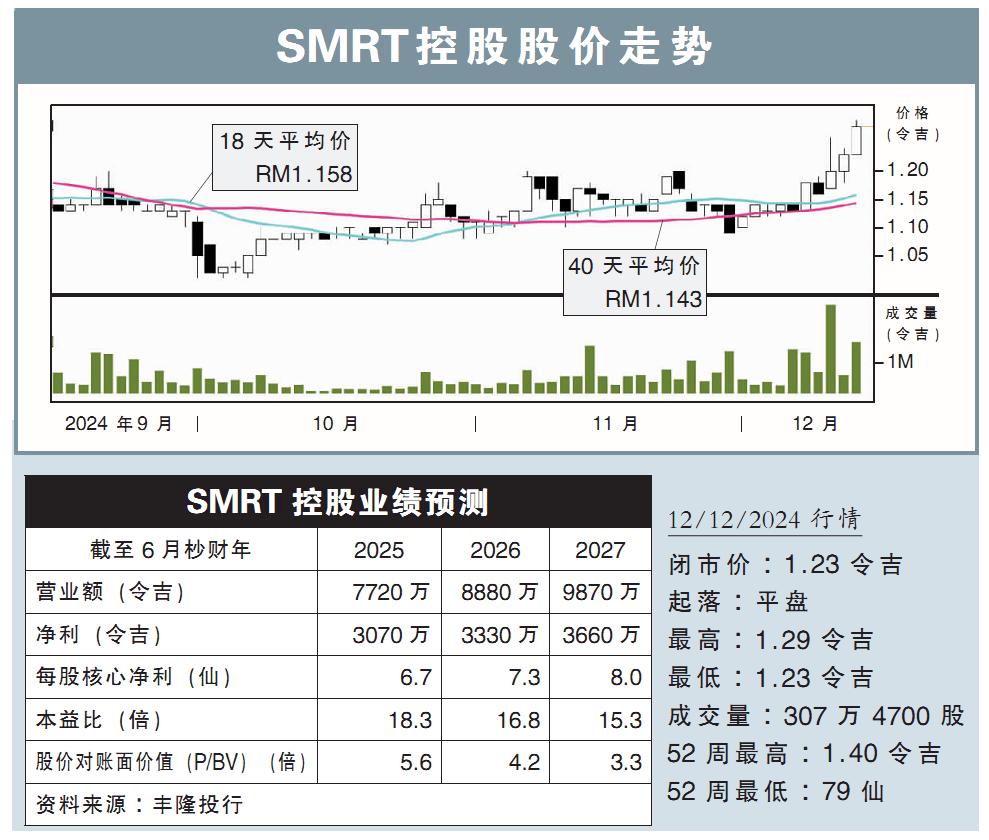Click the 3660万 net profit cell

[x=601, y=634]
